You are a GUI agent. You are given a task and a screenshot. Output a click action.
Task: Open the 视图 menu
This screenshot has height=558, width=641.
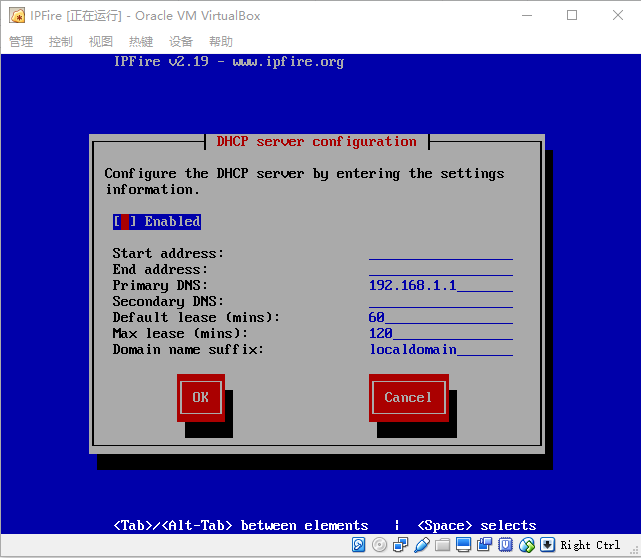click(x=101, y=41)
